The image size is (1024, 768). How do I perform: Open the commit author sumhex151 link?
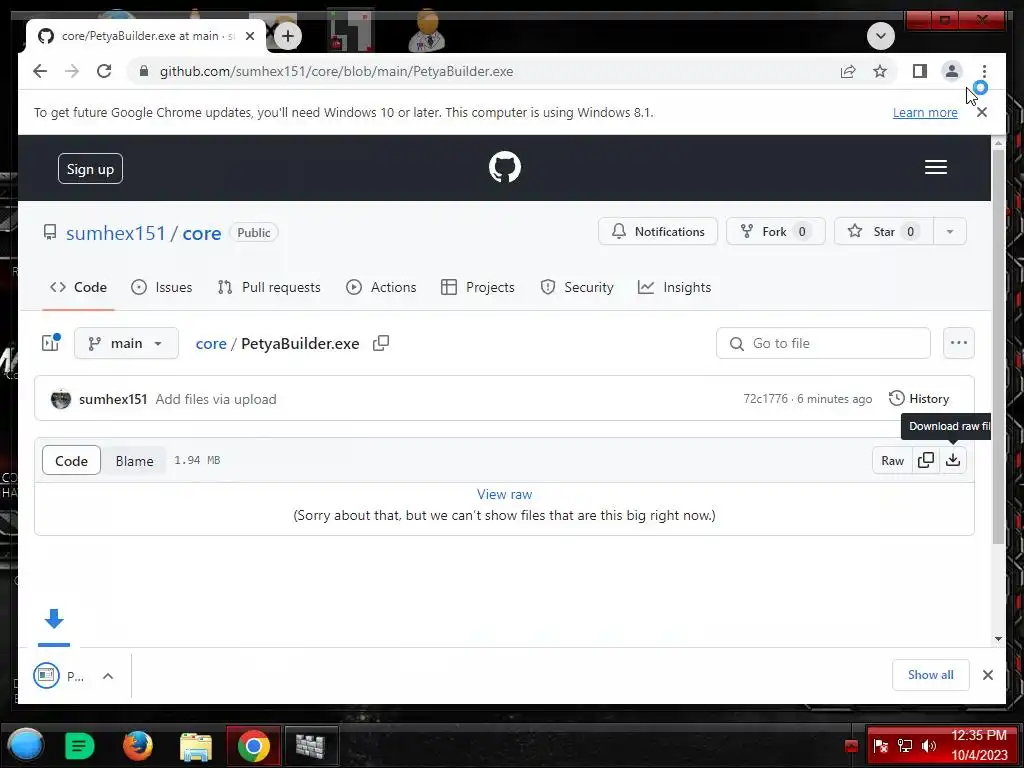click(113, 399)
